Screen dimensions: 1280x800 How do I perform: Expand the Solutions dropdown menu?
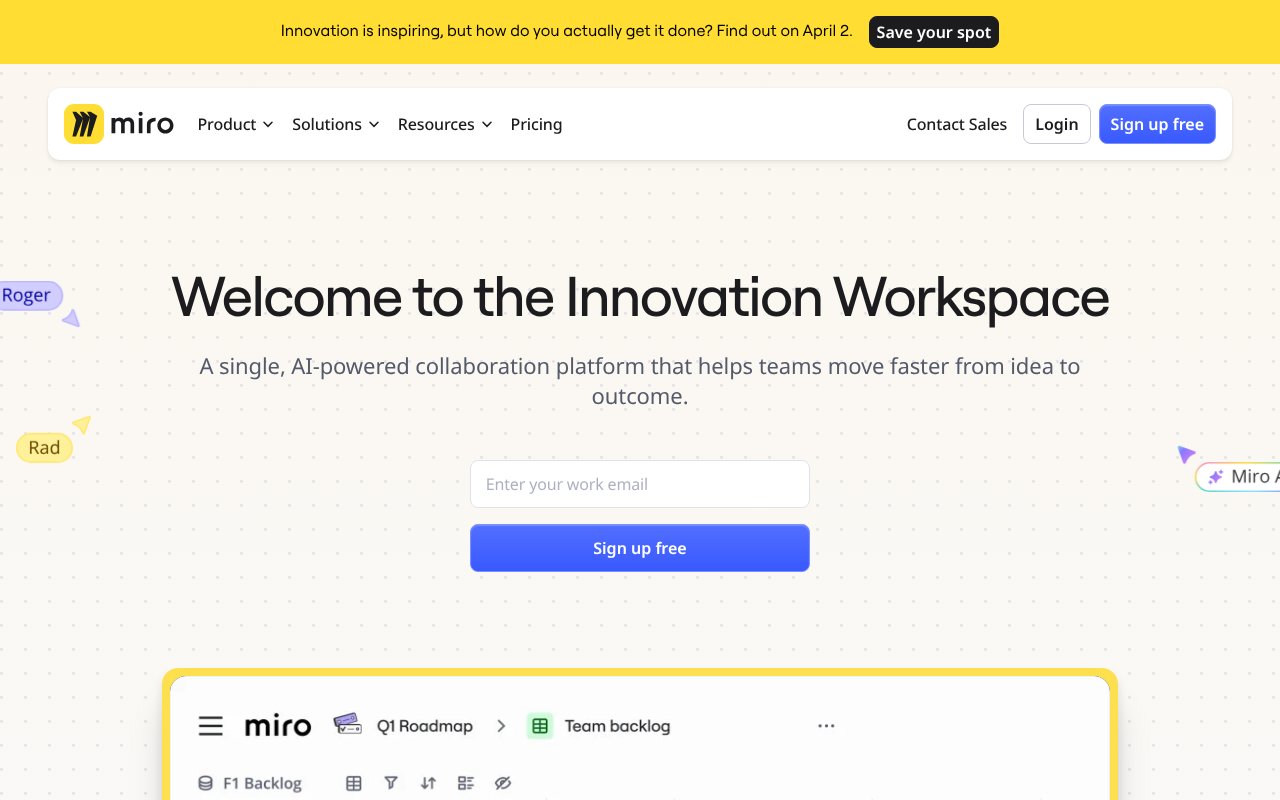coord(335,124)
